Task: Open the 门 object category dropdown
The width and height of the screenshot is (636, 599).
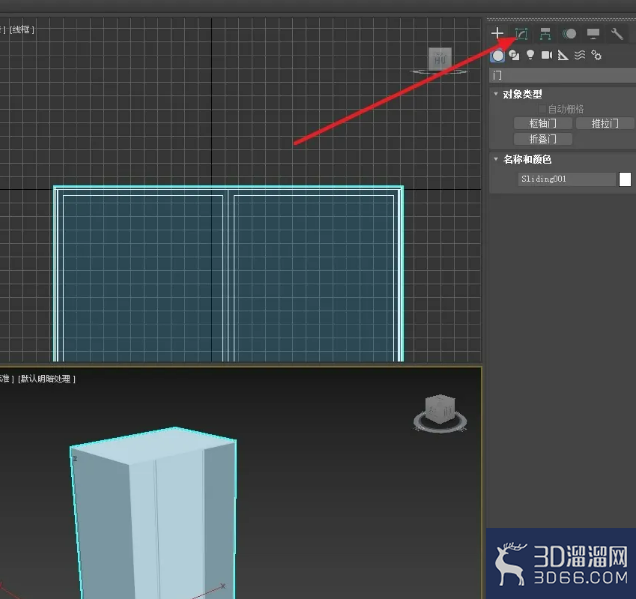Action: click(563, 75)
